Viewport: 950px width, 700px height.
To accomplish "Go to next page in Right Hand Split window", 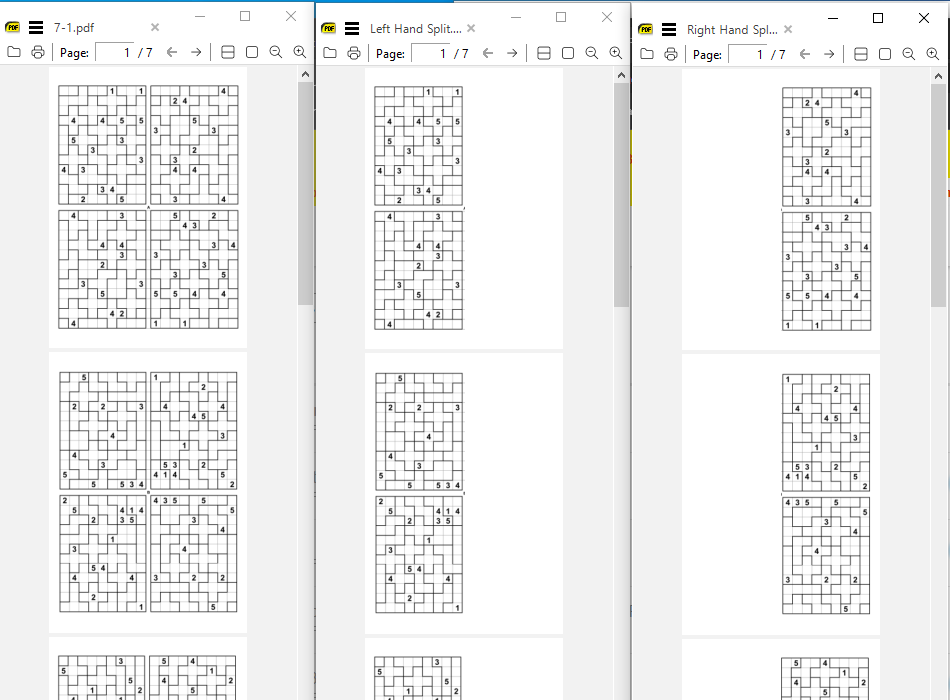I will [x=829, y=55].
